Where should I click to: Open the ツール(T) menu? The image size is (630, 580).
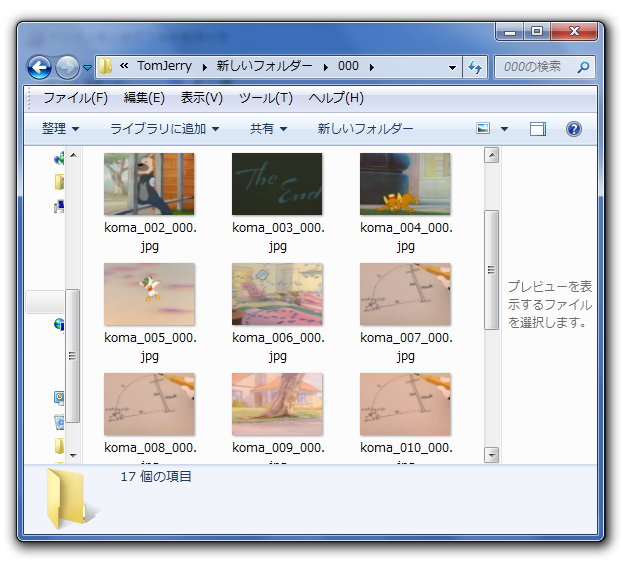coord(266,98)
